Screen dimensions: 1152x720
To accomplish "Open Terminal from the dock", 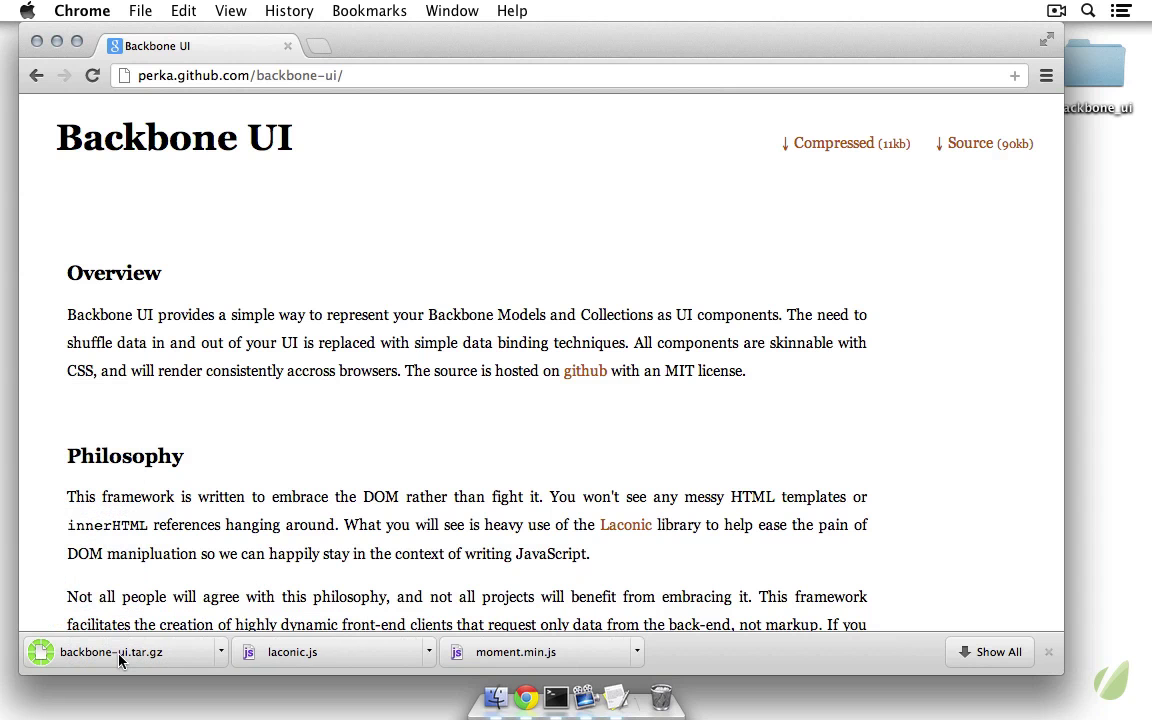I will tap(556, 697).
